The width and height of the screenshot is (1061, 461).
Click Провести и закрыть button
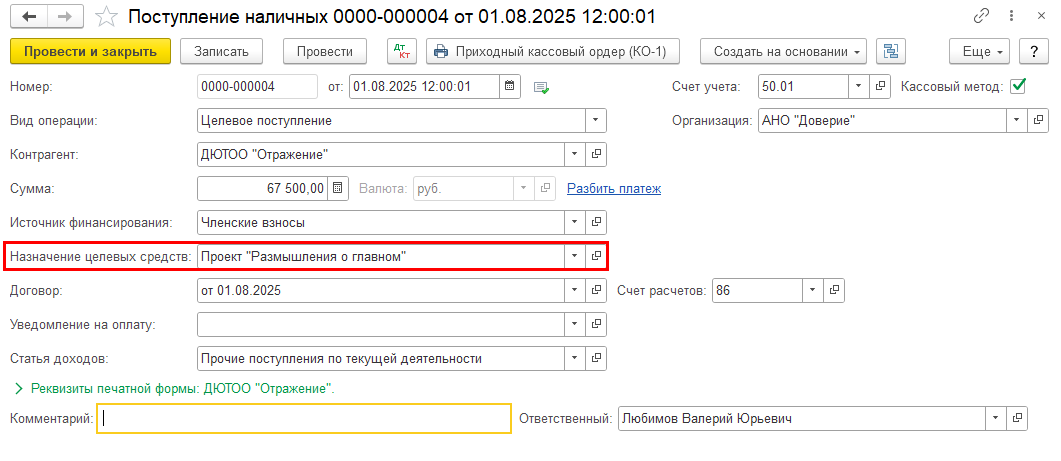90,51
